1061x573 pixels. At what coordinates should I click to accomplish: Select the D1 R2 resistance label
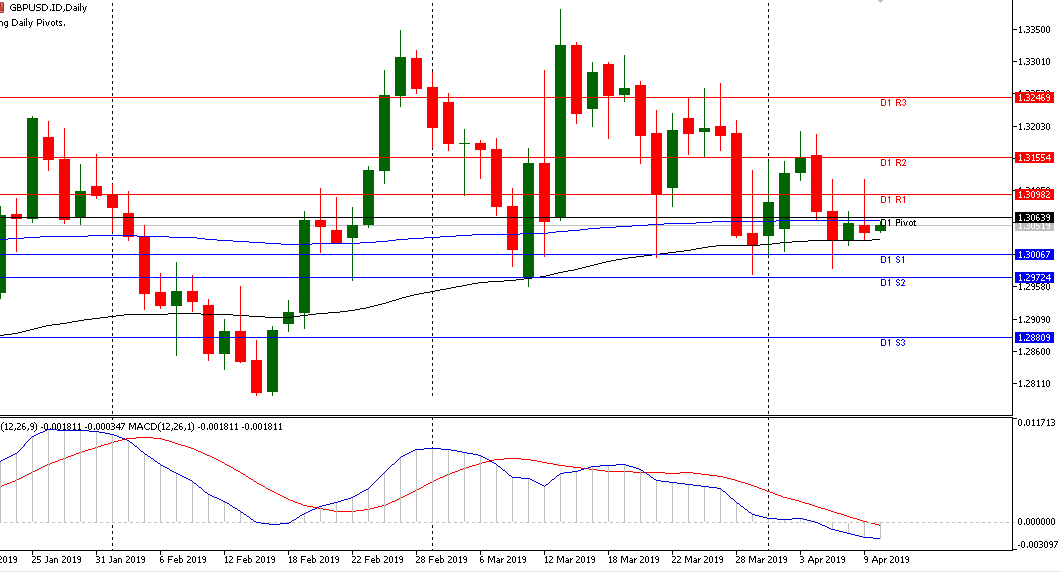tap(893, 162)
